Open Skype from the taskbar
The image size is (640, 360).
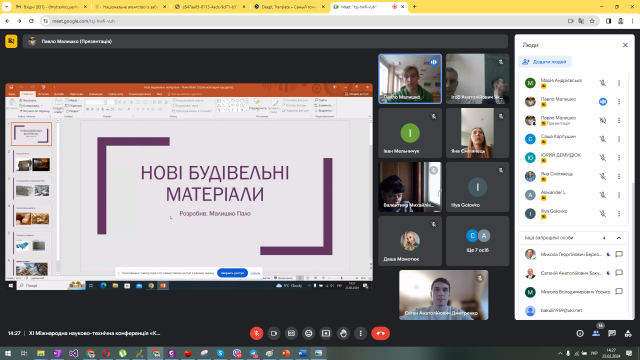[221, 353]
